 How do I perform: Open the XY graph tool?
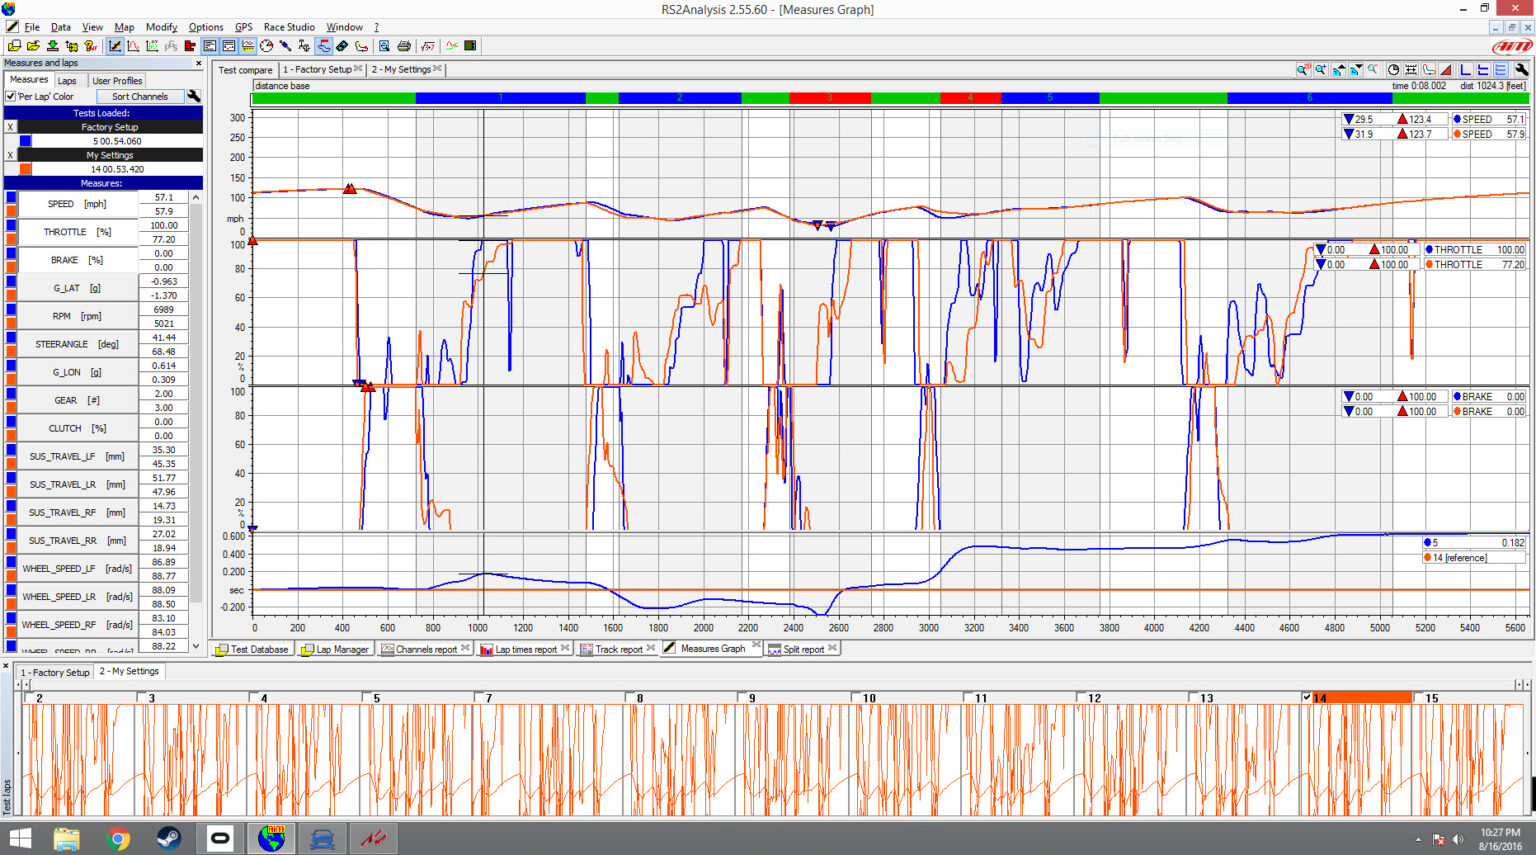[x=151, y=45]
